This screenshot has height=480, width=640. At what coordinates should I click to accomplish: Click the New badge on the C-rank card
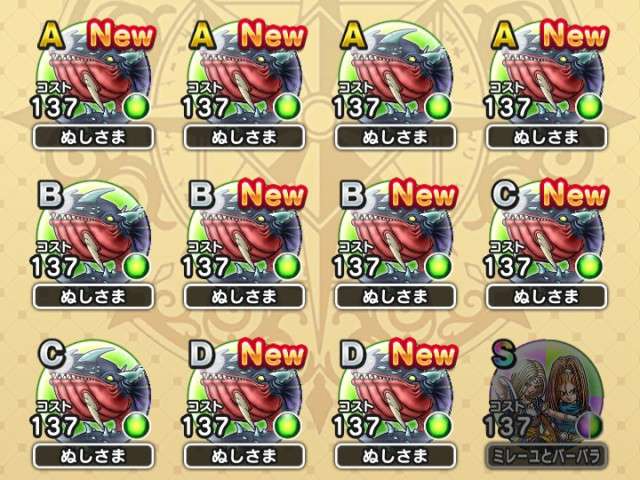[574, 195]
